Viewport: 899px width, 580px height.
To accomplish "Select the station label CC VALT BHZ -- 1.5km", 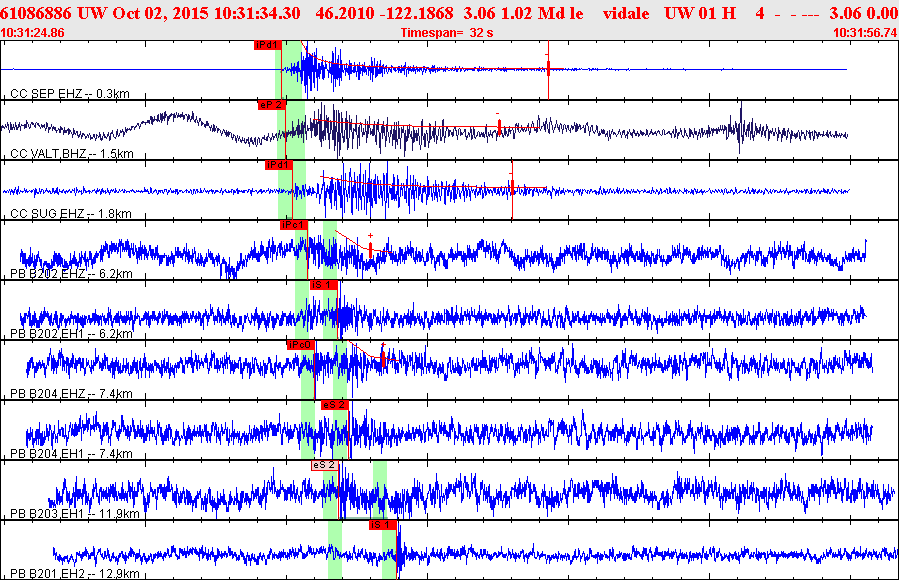I will coord(72,154).
